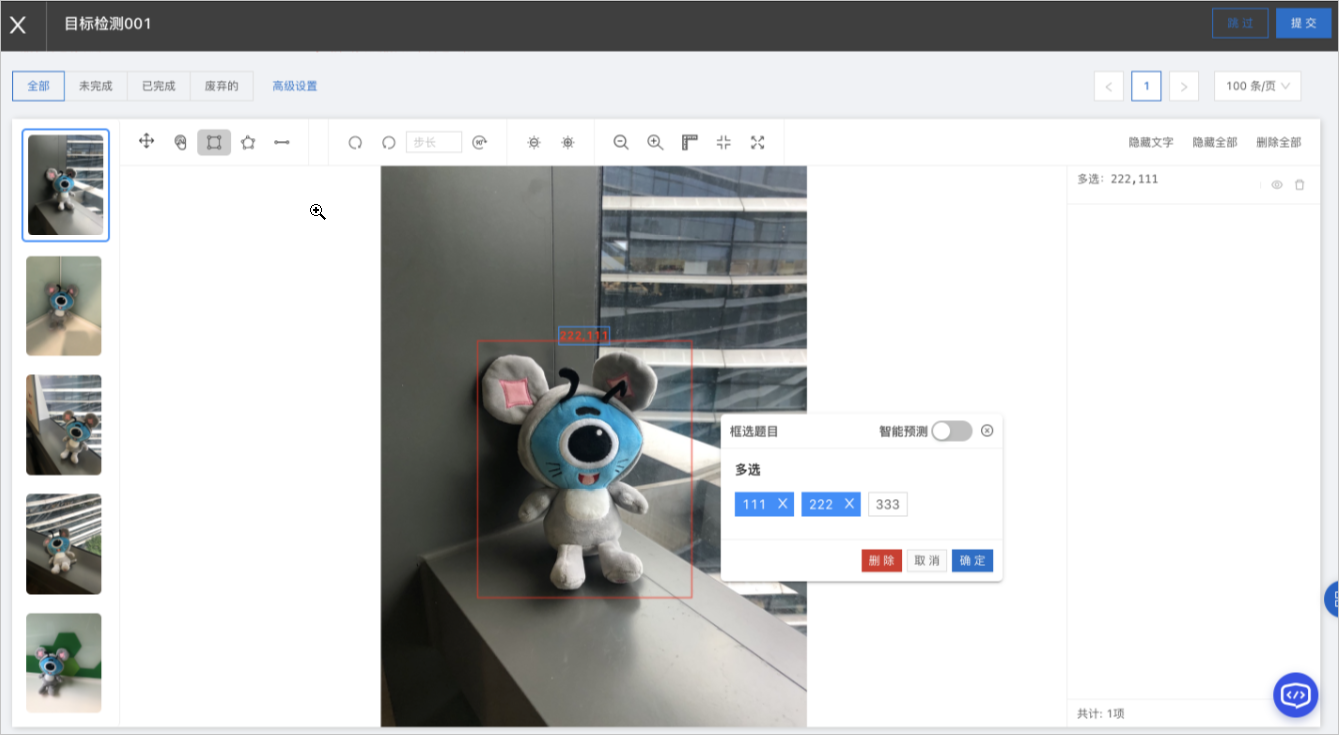Viewport: 1339px width, 735px height.
Task: Open the 100 条/页 page size dropdown
Action: (x=1257, y=86)
